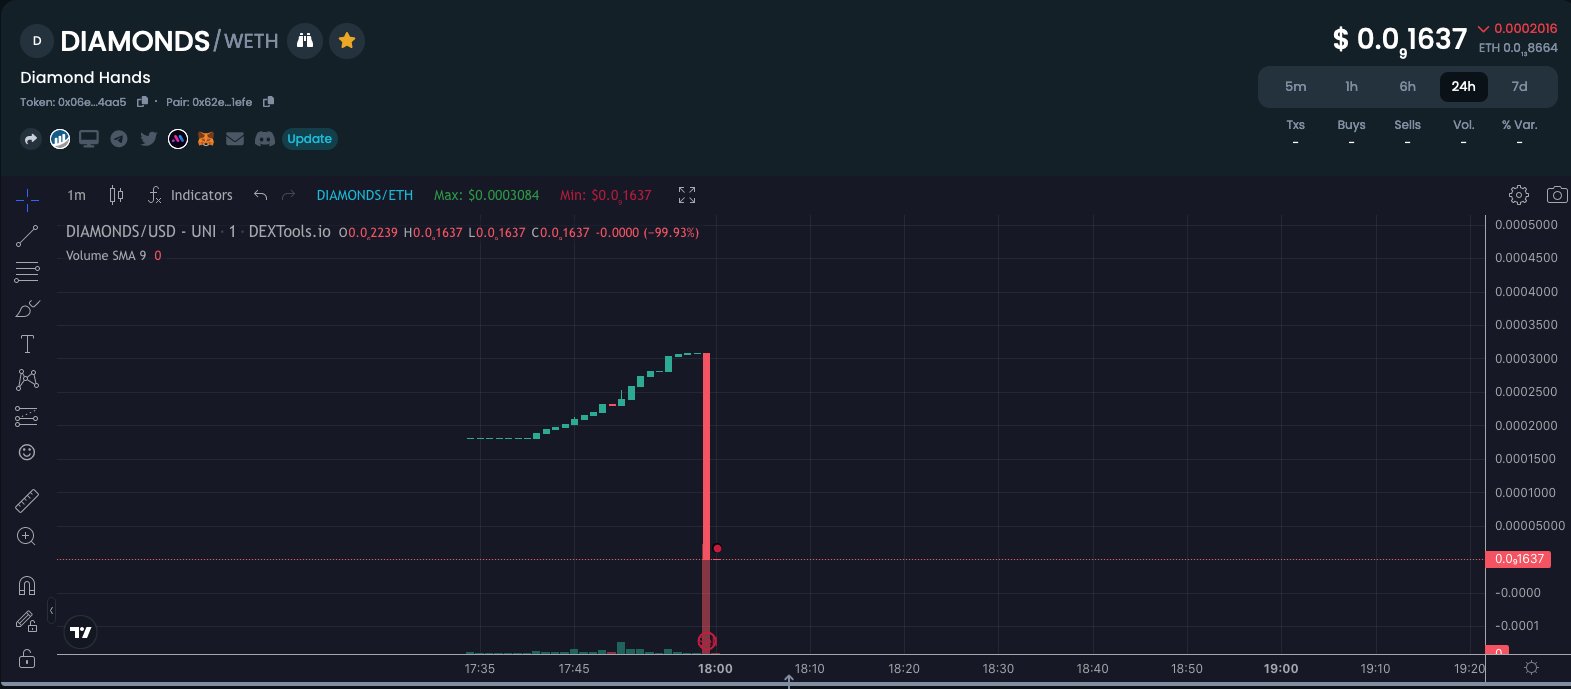
Task: Copy the token address 0x06e...4aa5
Action: 142,102
